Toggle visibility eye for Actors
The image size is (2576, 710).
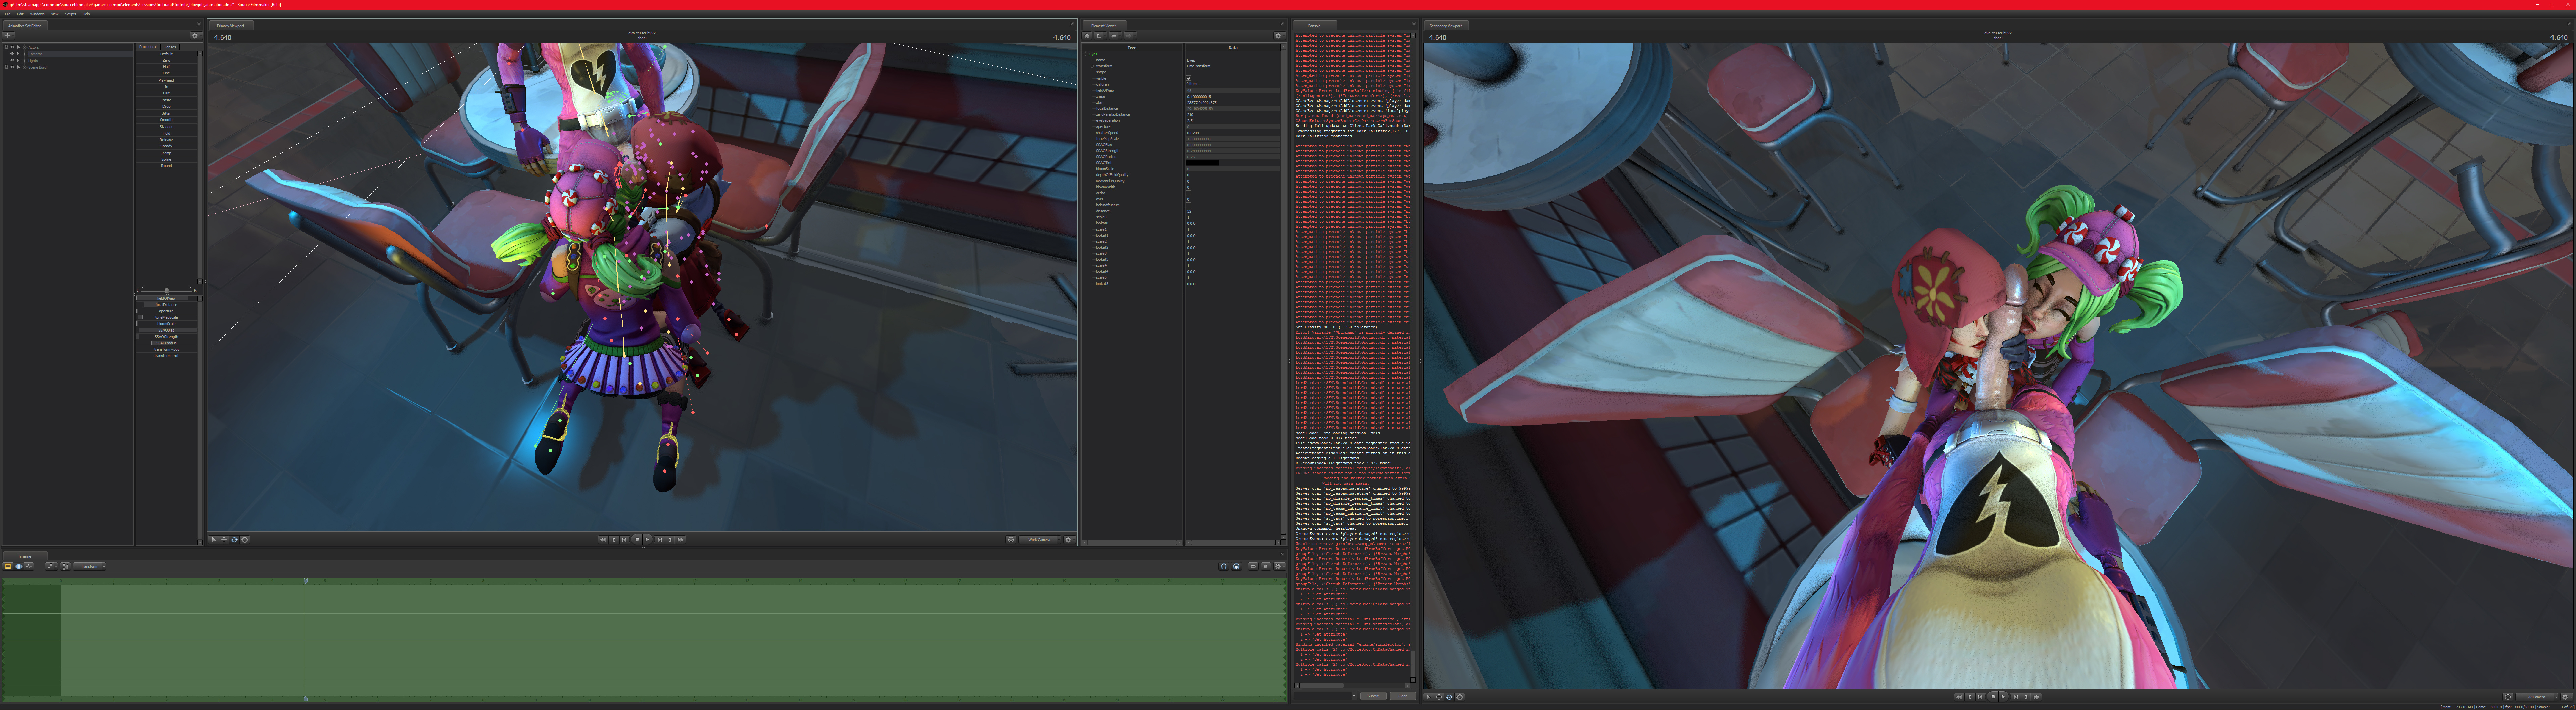point(12,47)
